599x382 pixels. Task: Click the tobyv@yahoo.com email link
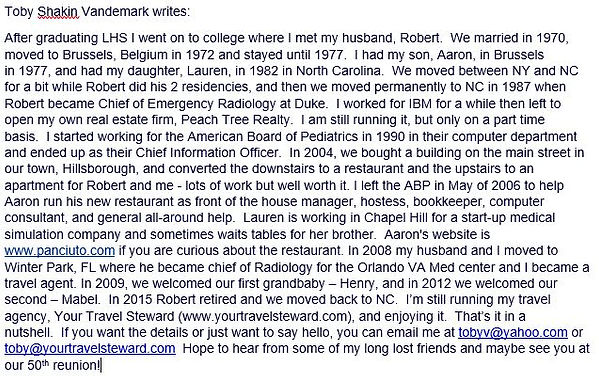(x=513, y=332)
